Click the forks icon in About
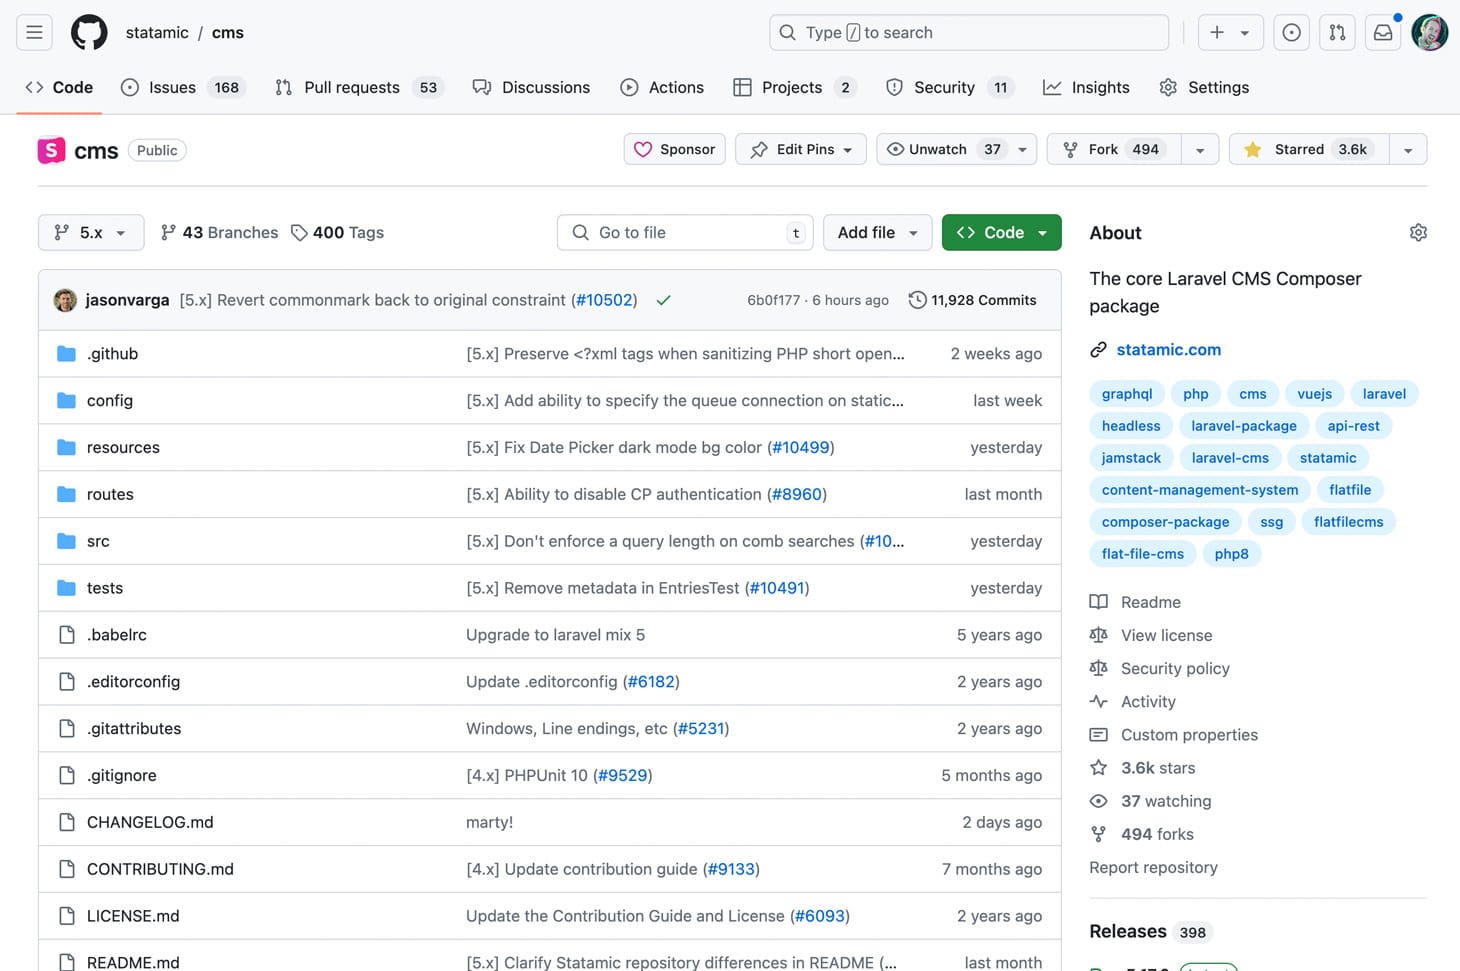The height and width of the screenshot is (971, 1460). tap(1098, 834)
